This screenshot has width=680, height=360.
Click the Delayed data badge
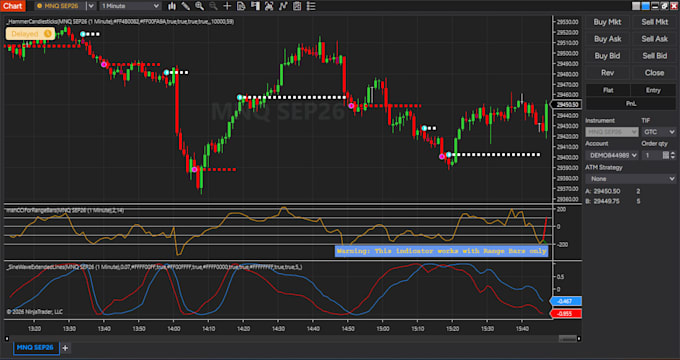tap(30, 34)
